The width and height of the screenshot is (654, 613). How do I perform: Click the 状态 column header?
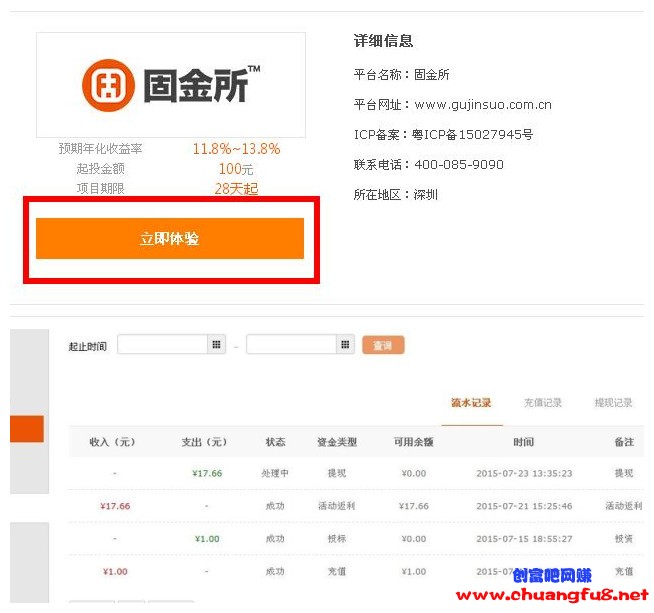[x=275, y=442]
